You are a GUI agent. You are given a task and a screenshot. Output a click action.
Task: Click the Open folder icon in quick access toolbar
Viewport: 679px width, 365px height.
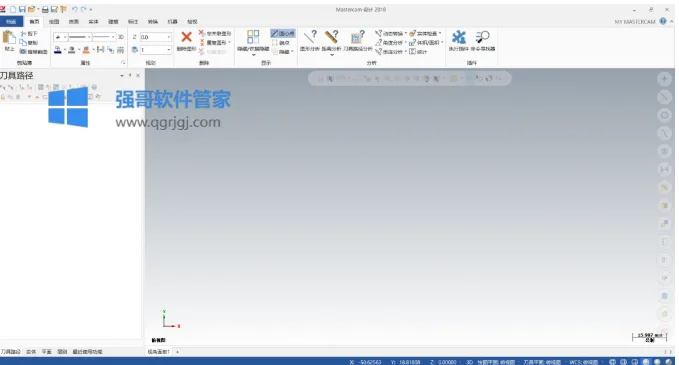pyautogui.click(x=31, y=9)
